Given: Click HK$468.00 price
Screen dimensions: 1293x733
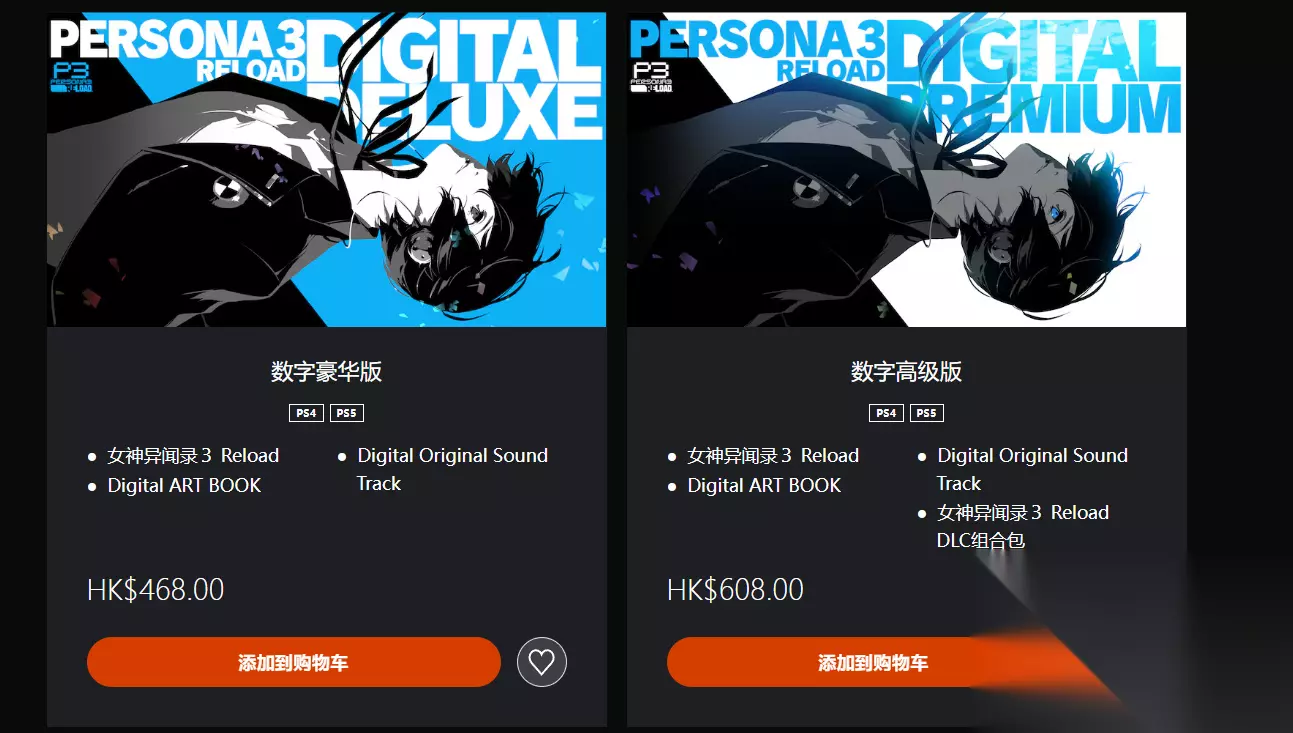Looking at the screenshot, I should point(156,589).
